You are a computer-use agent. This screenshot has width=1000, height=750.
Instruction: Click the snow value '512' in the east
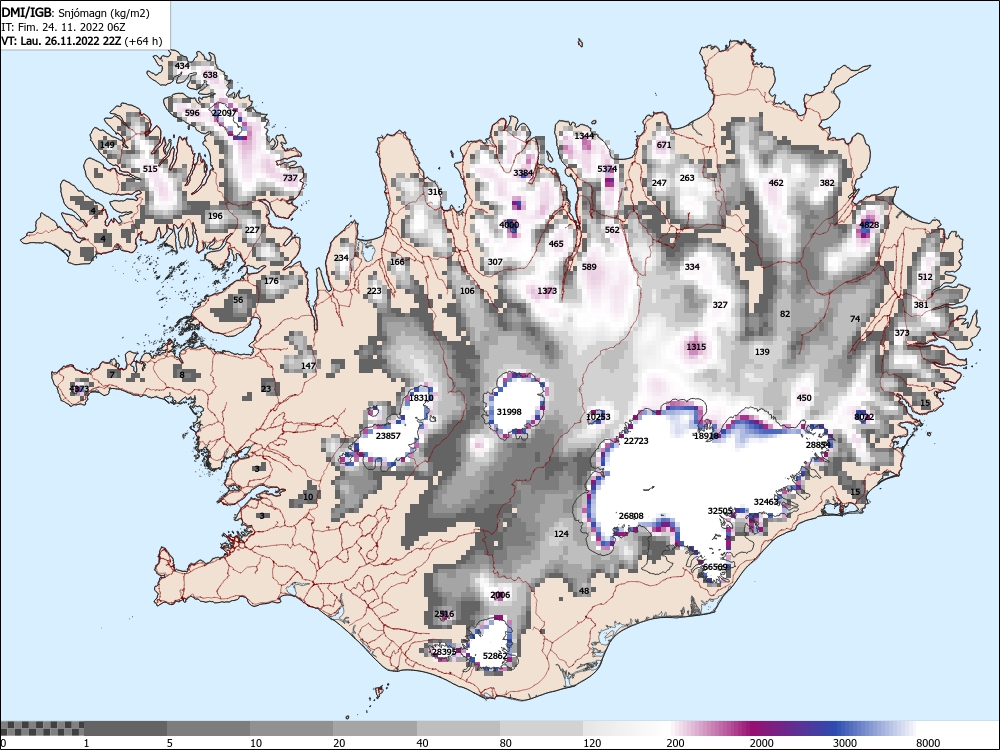pyautogui.click(x=925, y=277)
